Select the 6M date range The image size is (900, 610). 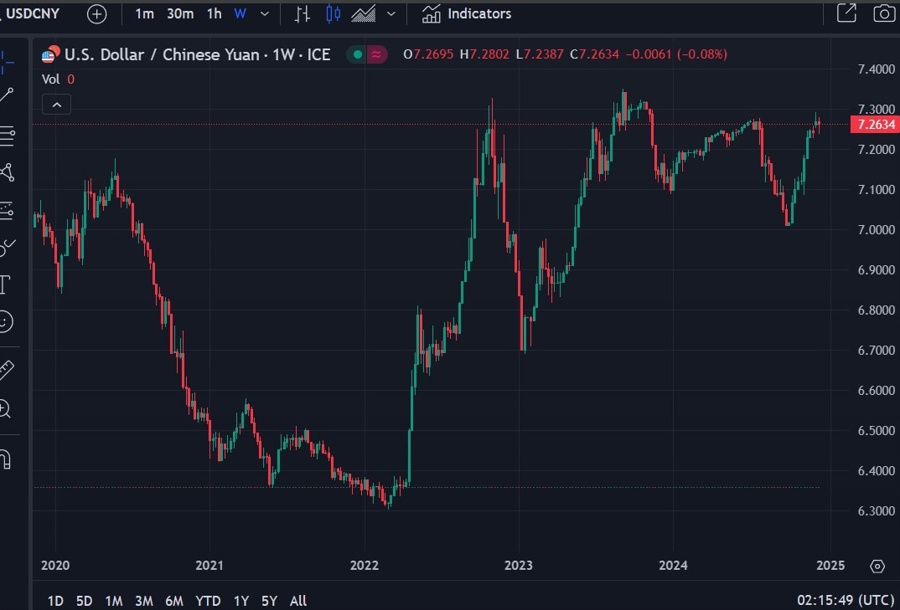[x=174, y=601]
